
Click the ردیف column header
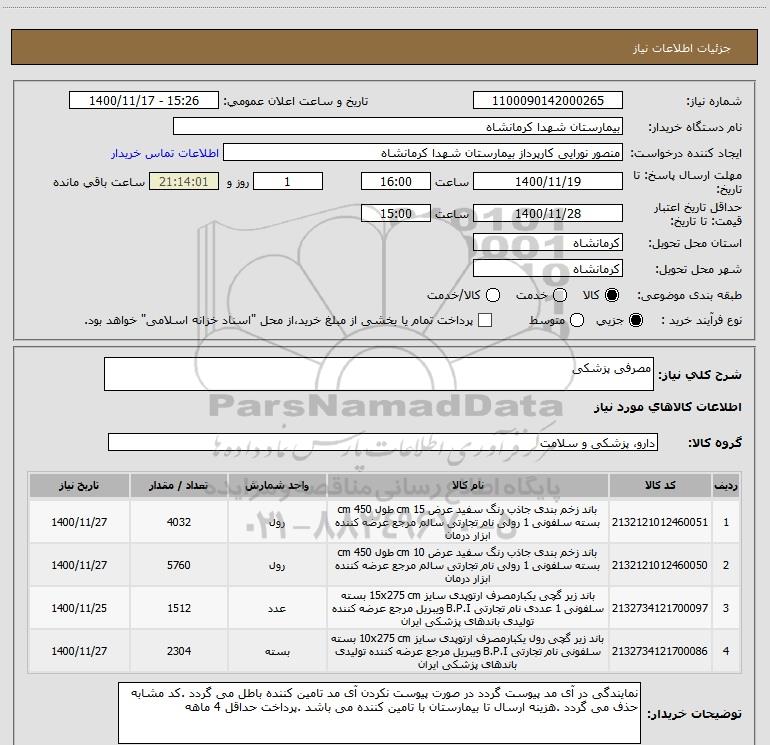coord(726,486)
